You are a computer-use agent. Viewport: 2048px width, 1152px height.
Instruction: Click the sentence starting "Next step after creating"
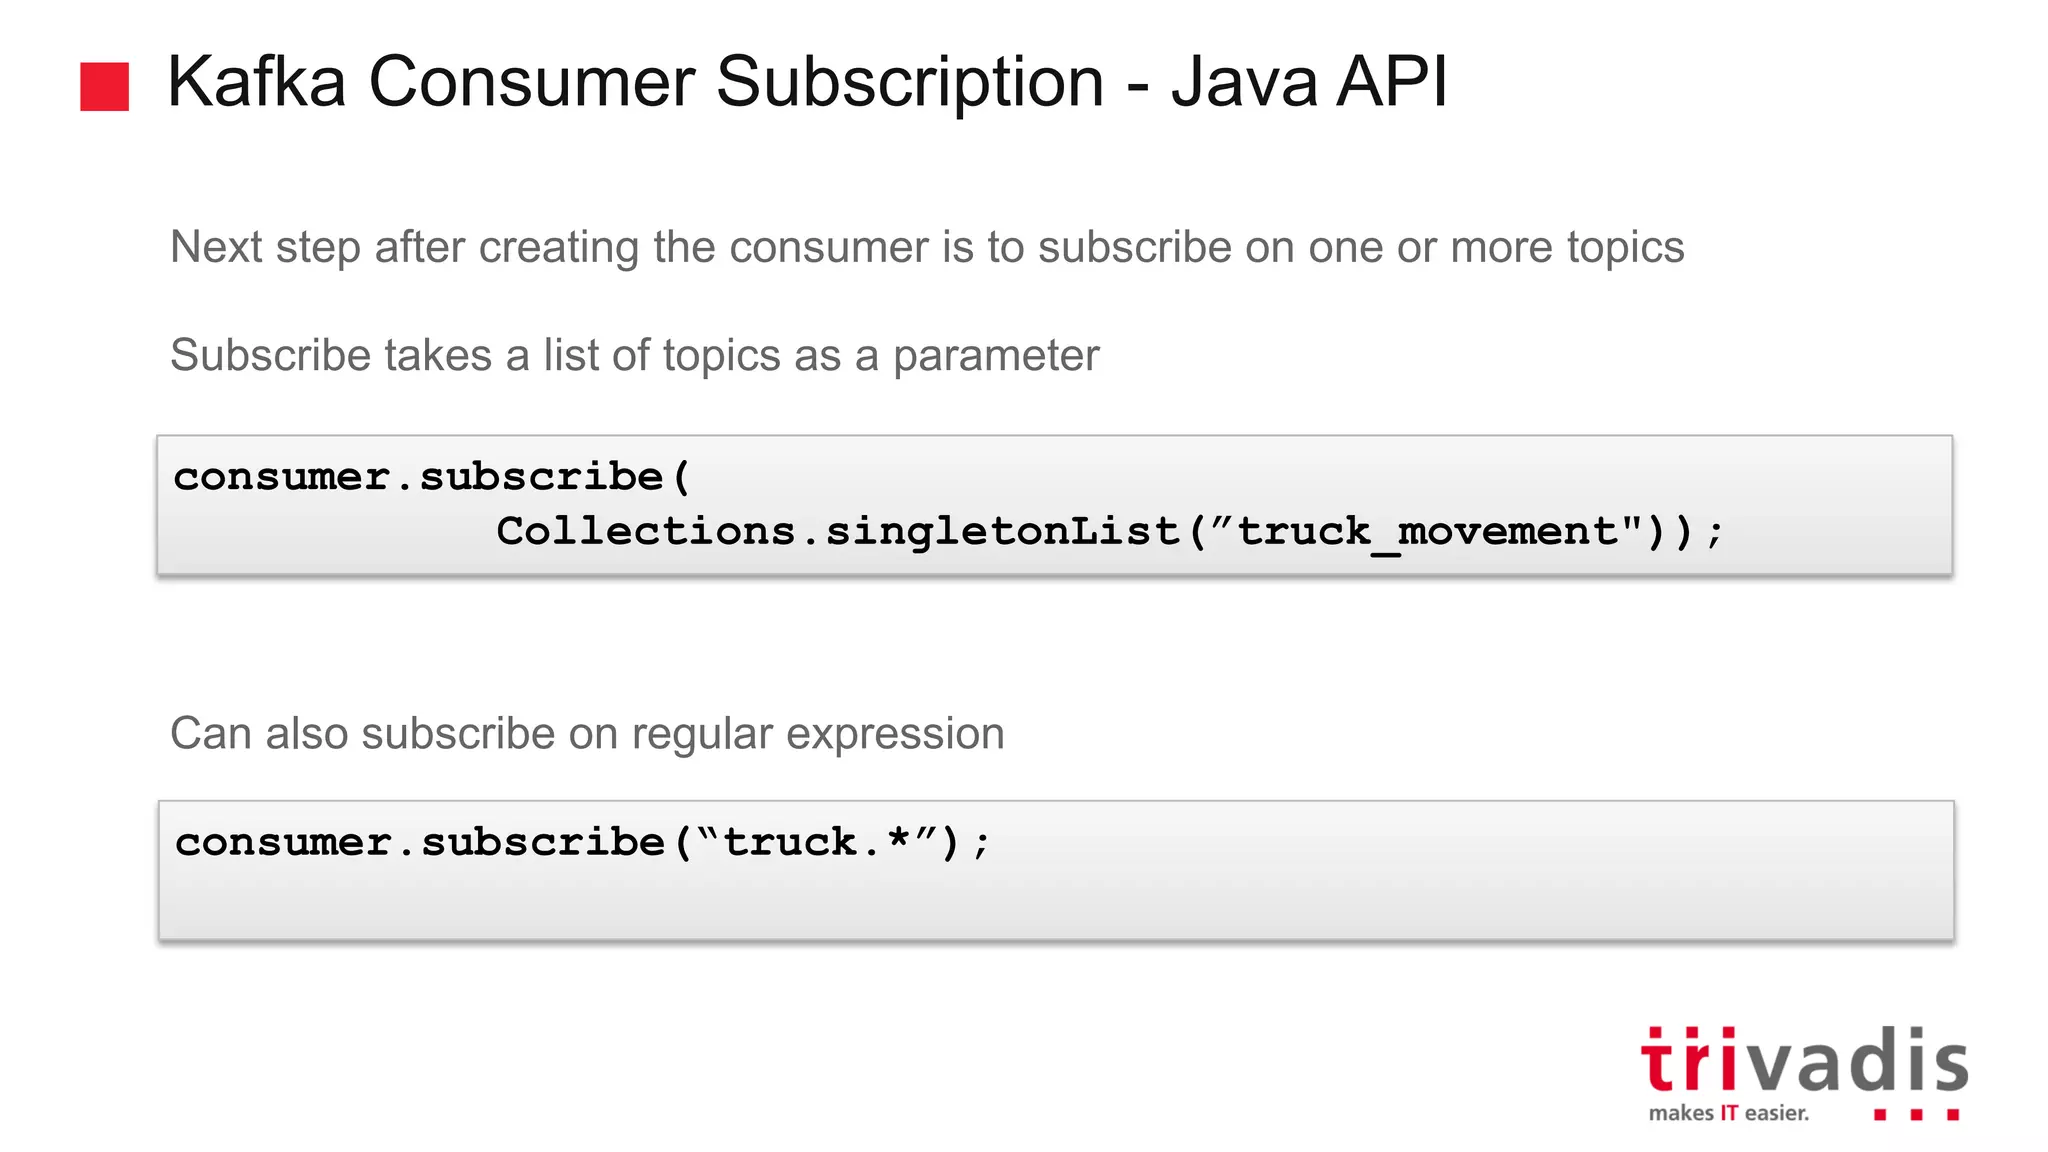926,247
